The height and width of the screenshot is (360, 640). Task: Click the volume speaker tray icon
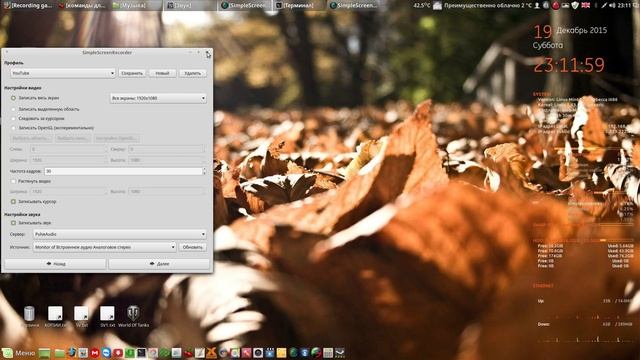612,5
